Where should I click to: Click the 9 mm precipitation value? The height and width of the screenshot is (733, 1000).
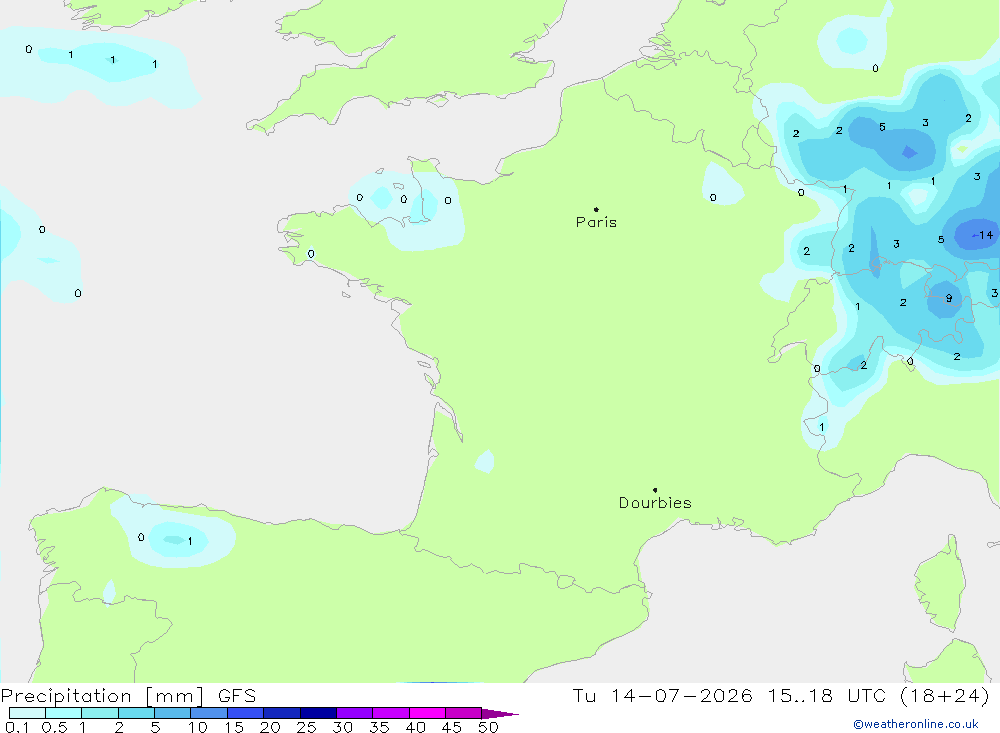[x=949, y=298]
